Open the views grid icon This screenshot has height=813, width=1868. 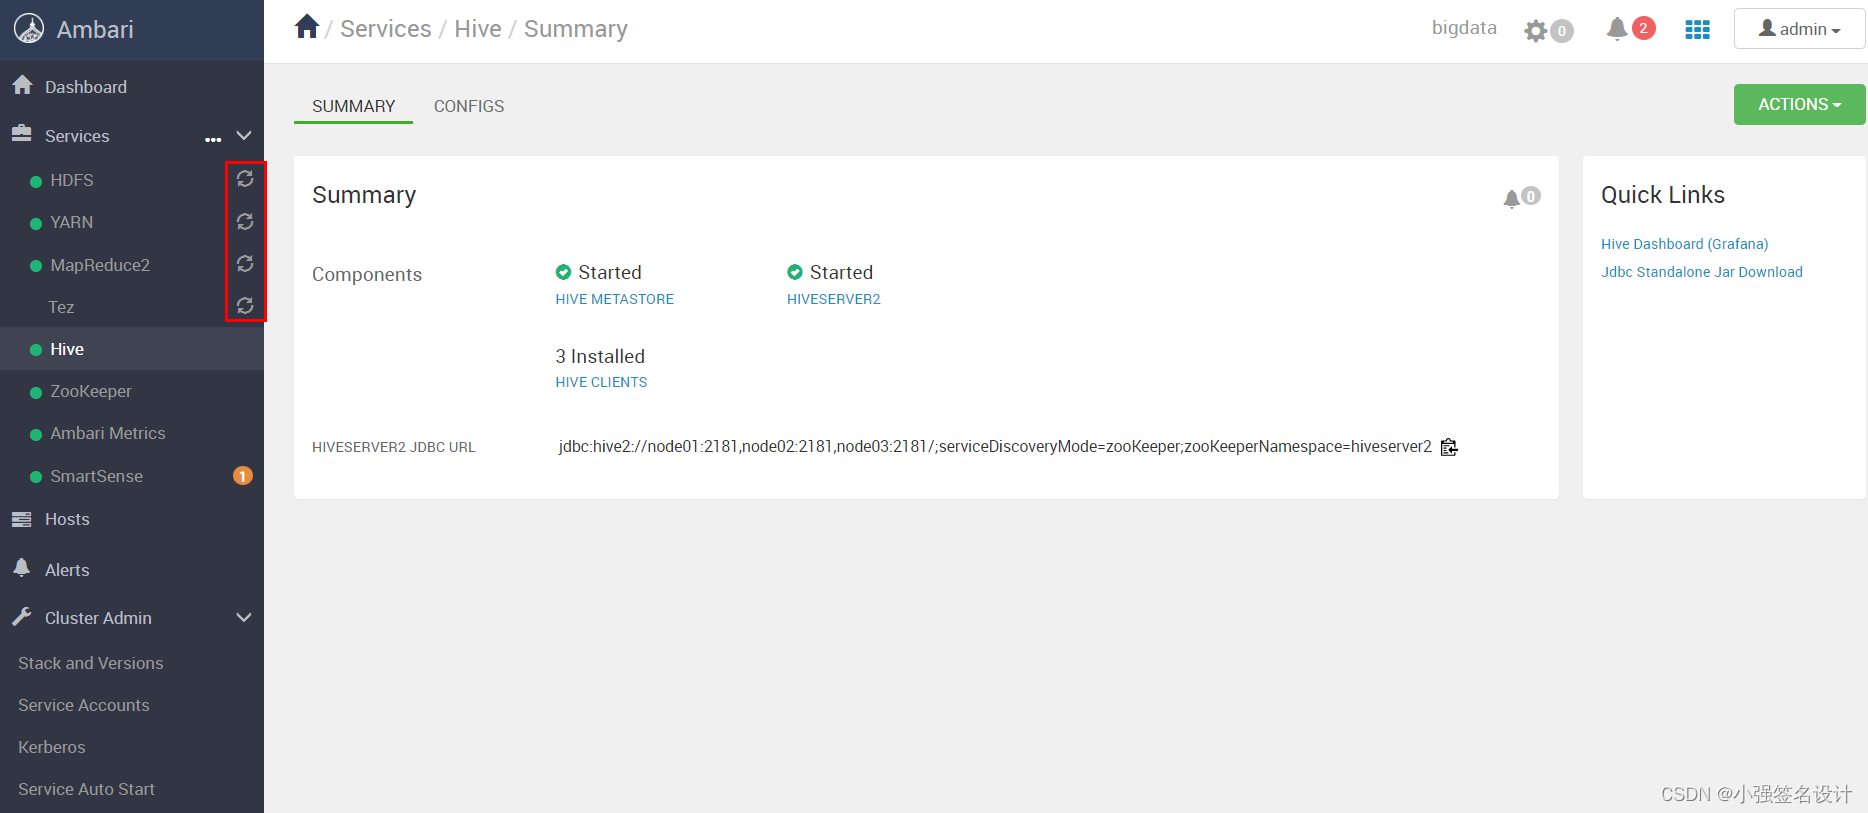[x=1697, y=30]
